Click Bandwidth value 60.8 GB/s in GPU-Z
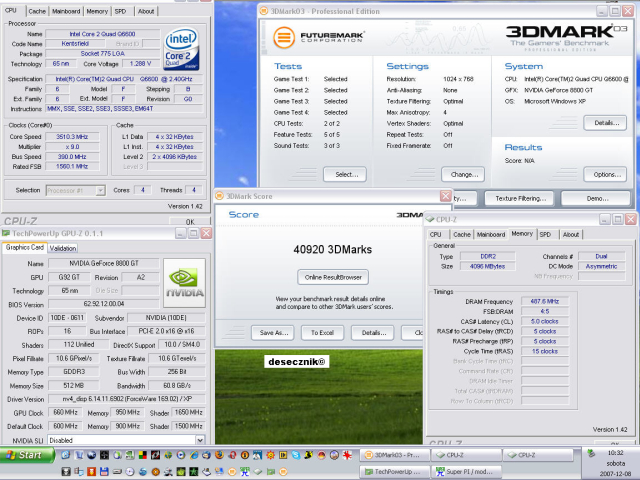 pos(177,385)
